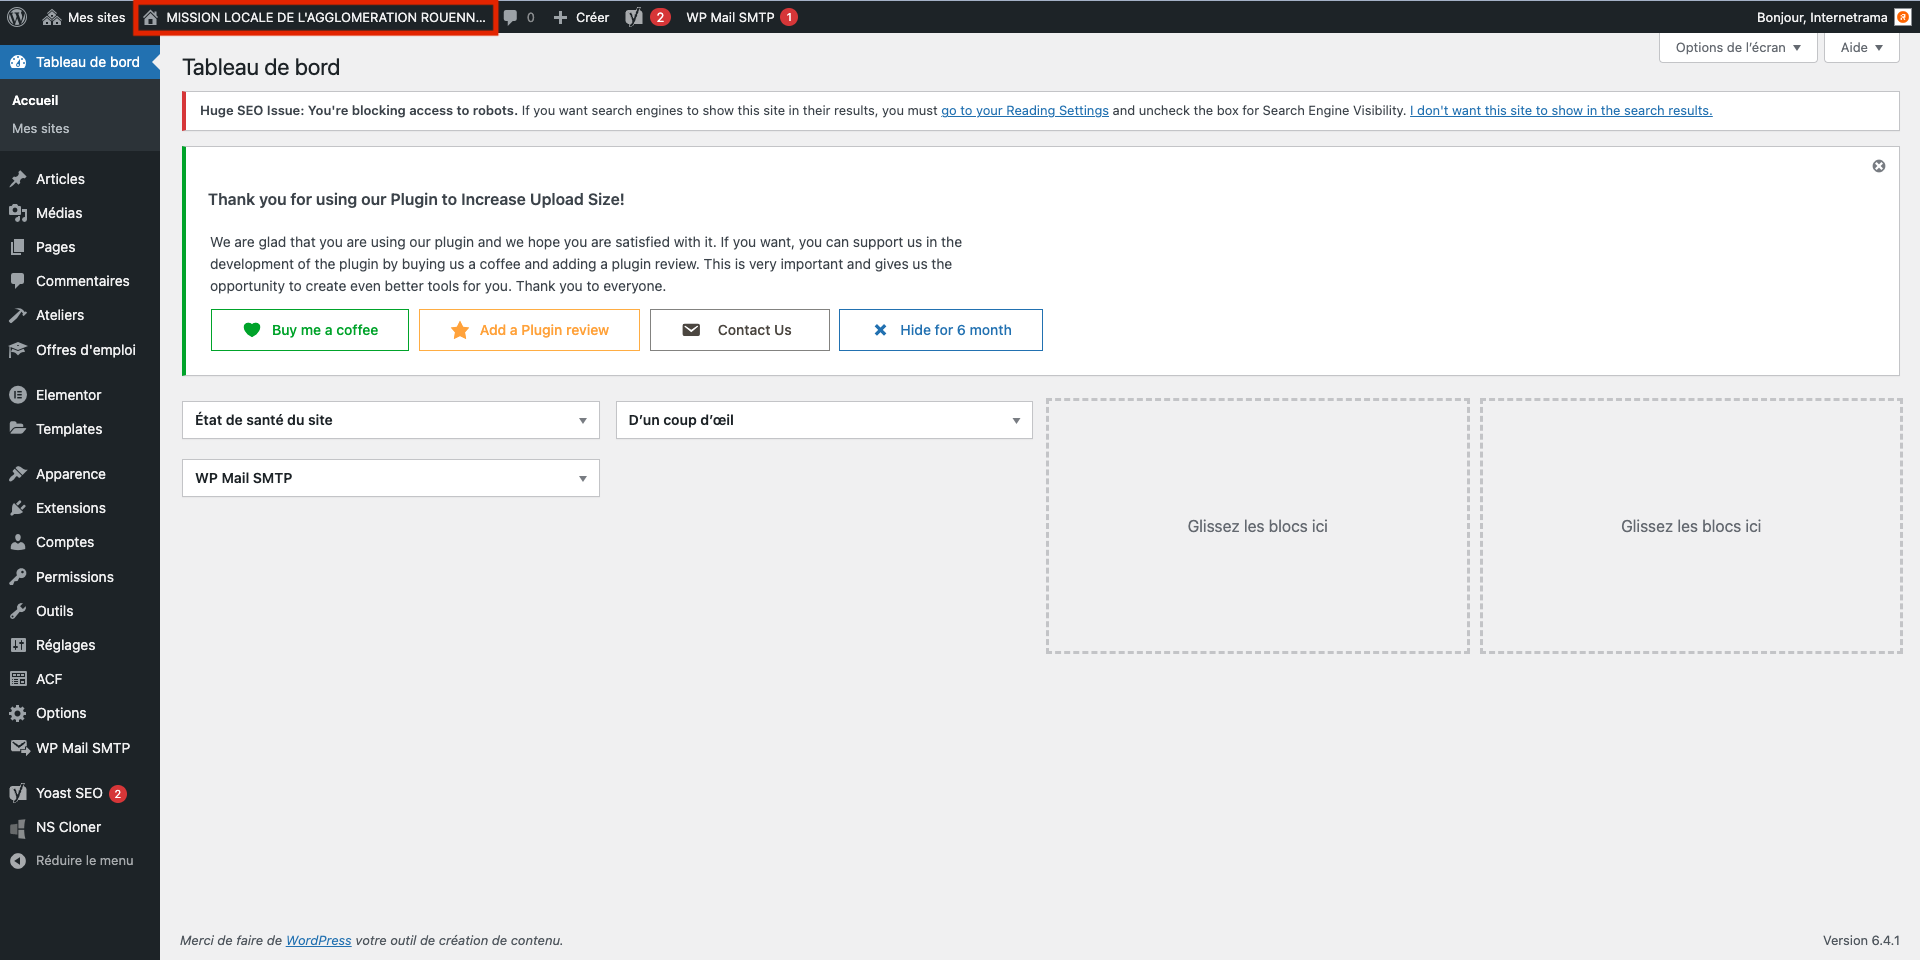
Task: Click the NS Cloner sidebar icon
Action: pos(18,827)
